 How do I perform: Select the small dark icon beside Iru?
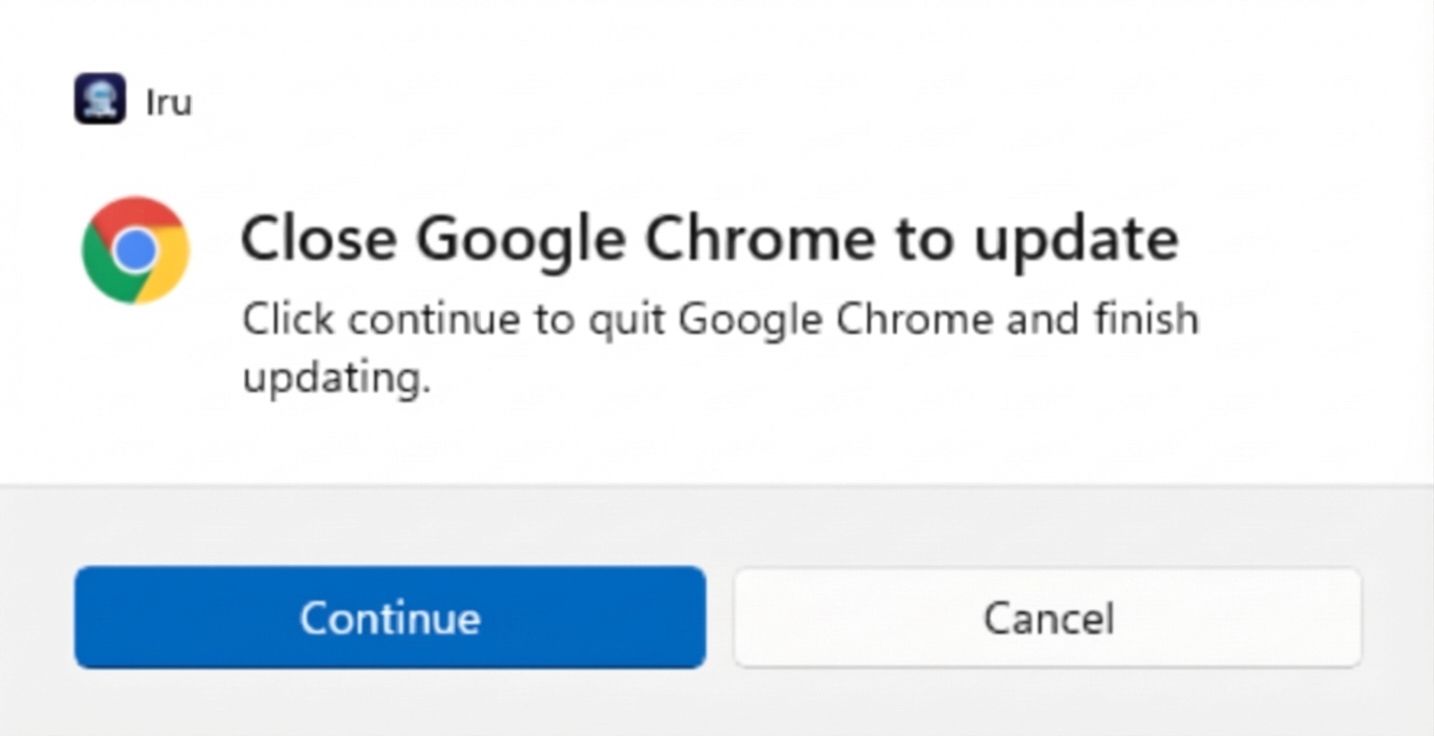coord(100,99)
